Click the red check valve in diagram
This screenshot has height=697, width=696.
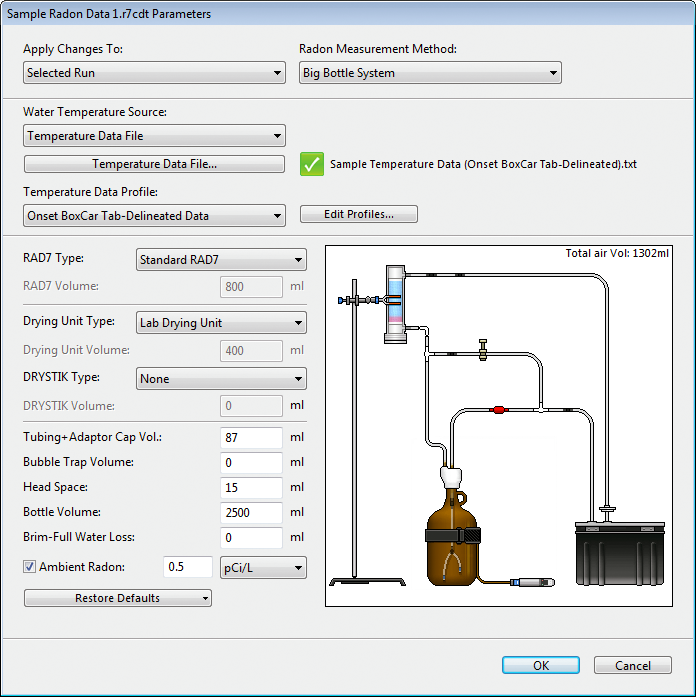point(499,409)
